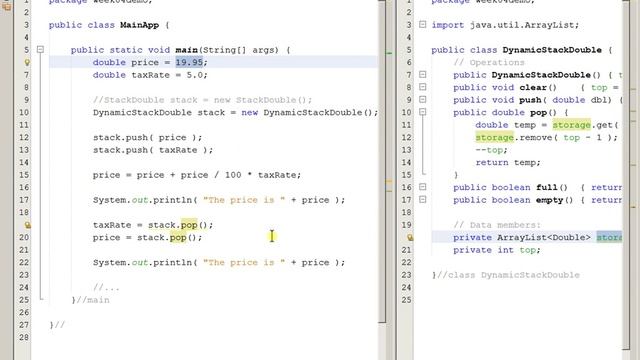Viewport: 640px width, 360px height.
Task: Expand the clear() method fold
Action: coord(422,87)
